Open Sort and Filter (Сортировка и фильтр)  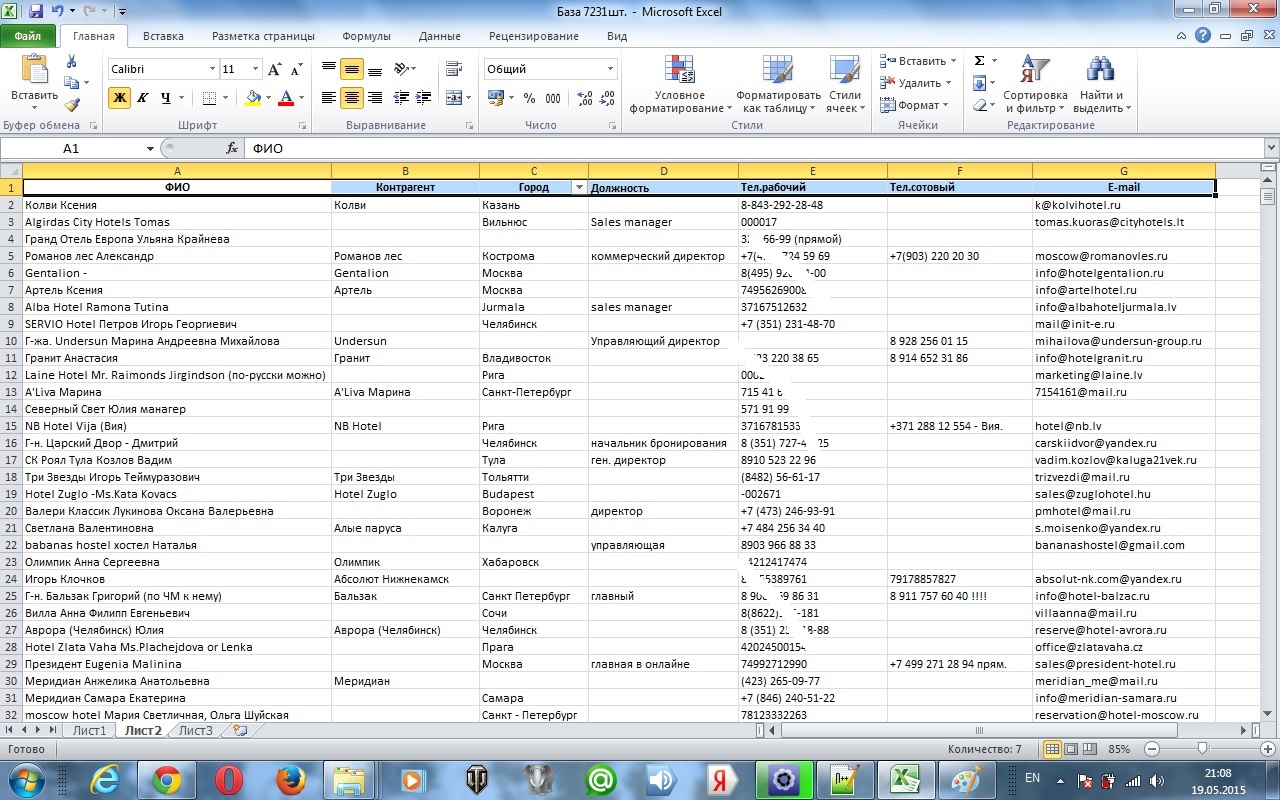(1034, 84)
